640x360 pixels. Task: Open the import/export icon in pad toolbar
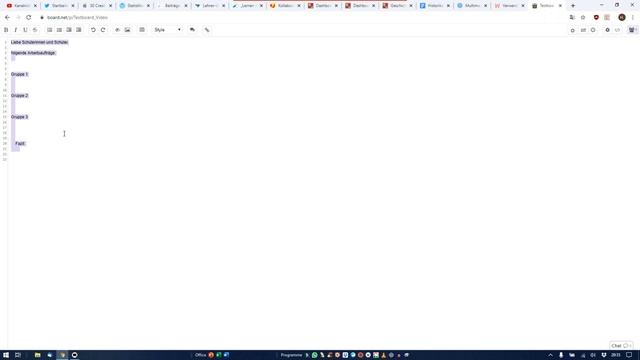tap(583, 30)
